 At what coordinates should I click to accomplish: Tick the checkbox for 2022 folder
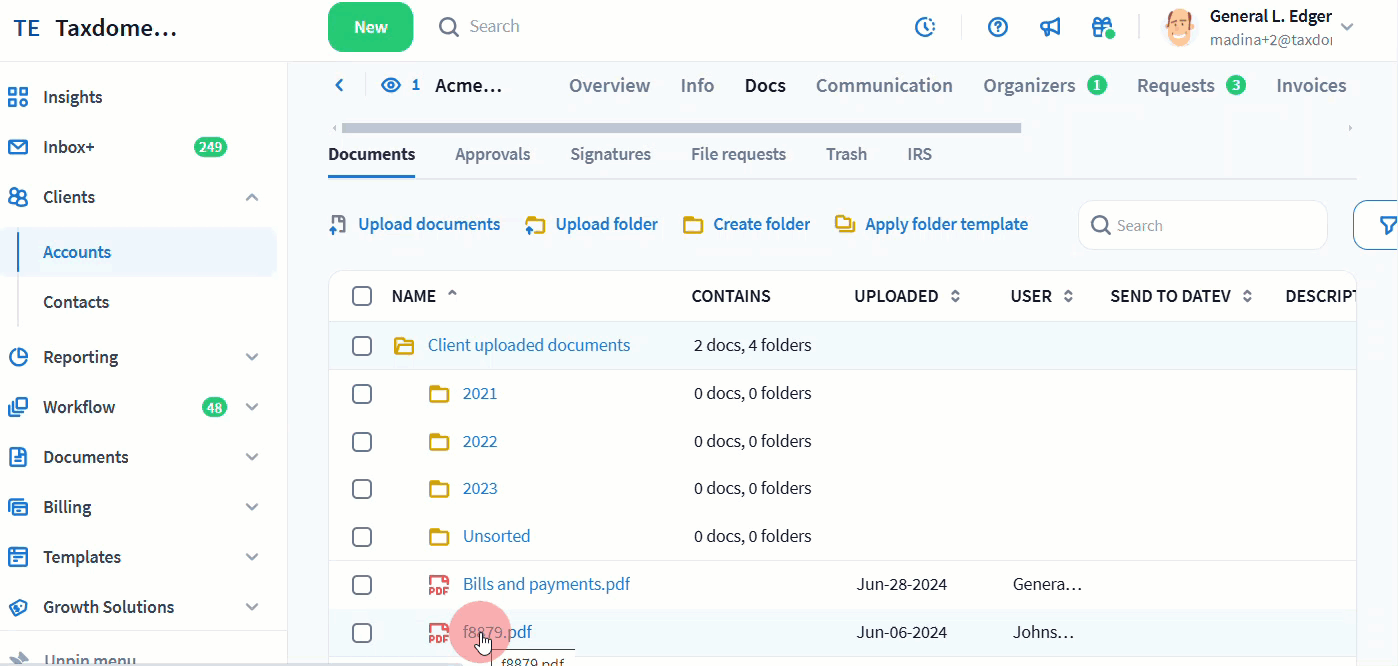pyautogui.click(x=362, y=442)
